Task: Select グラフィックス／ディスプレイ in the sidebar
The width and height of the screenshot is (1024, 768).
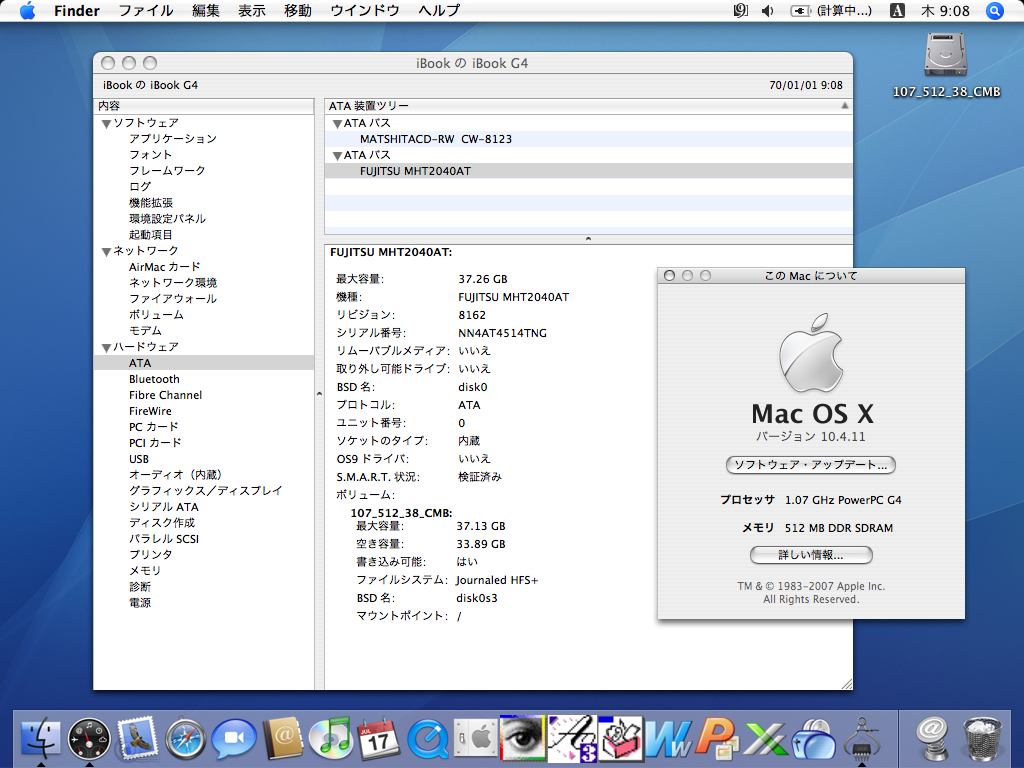Action: (x=205, y=491)
